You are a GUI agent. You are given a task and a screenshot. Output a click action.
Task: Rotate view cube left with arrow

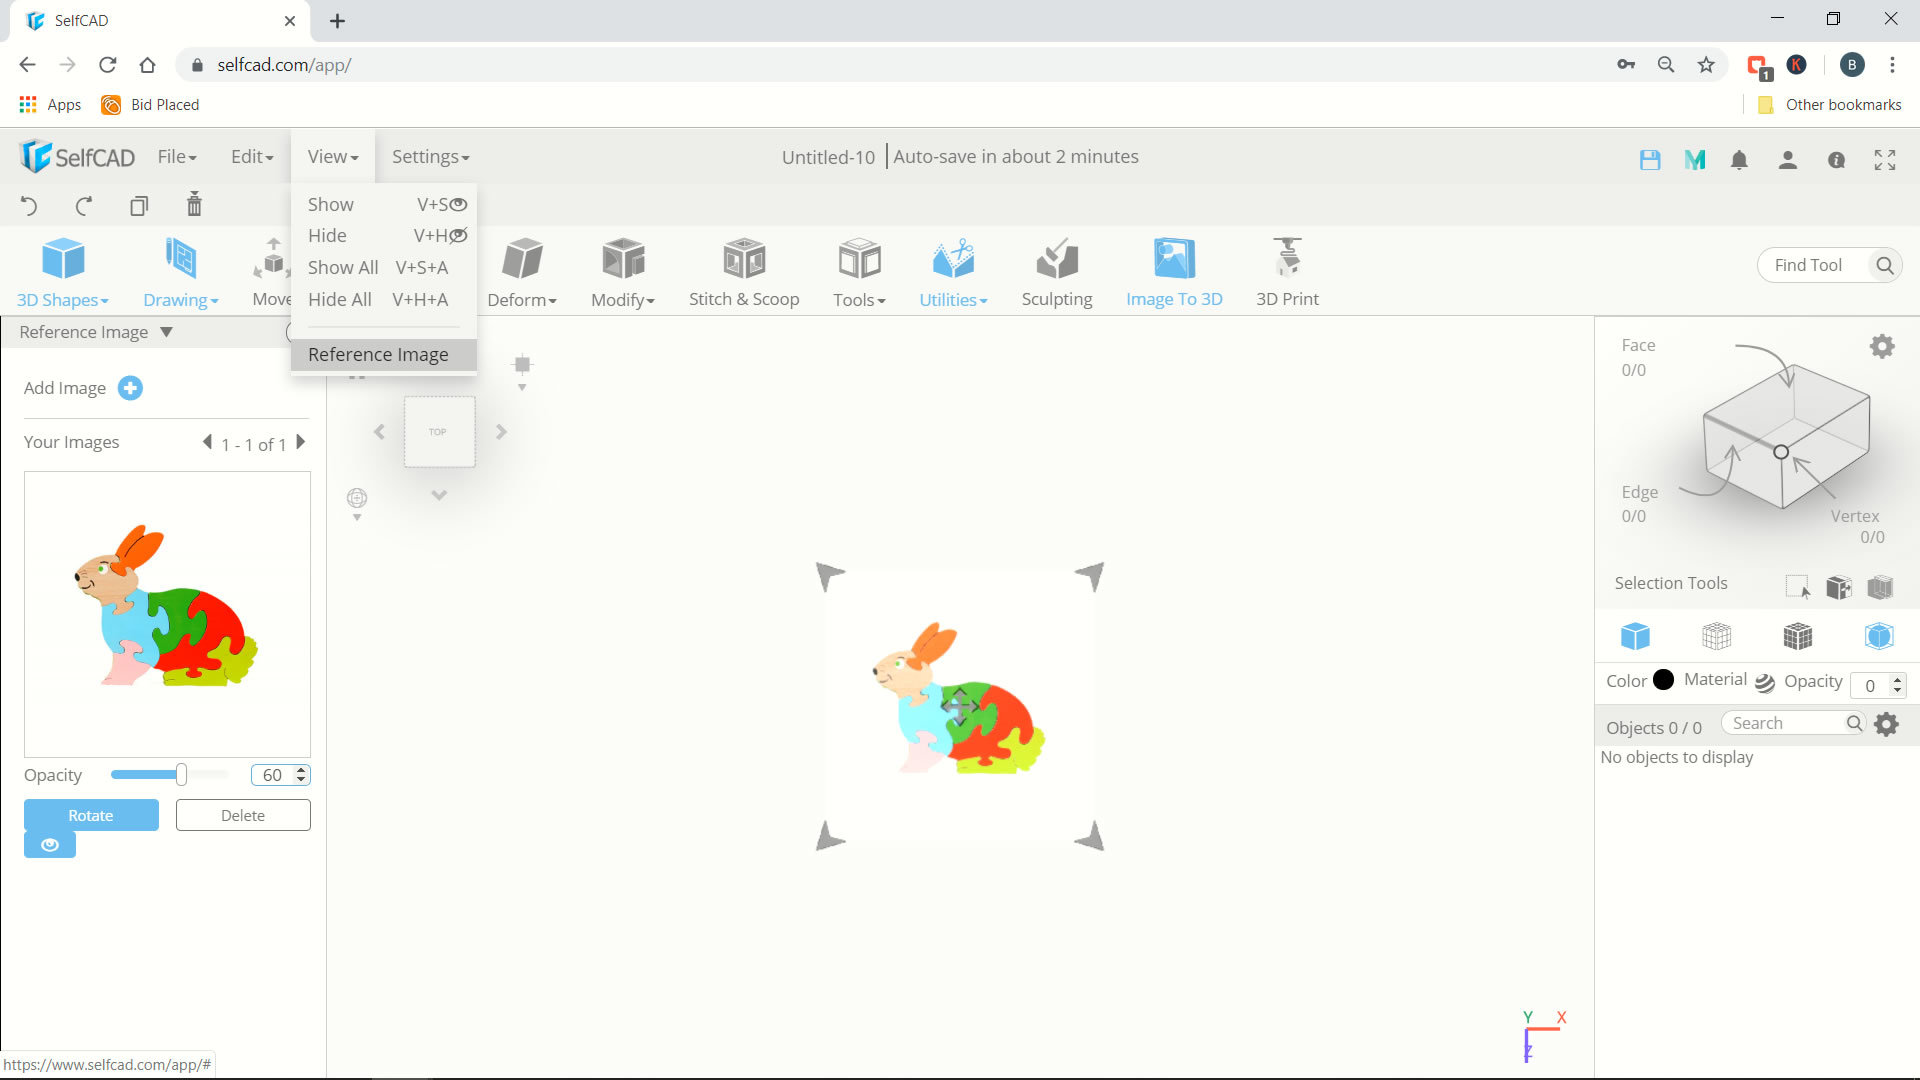click(379, 432)
